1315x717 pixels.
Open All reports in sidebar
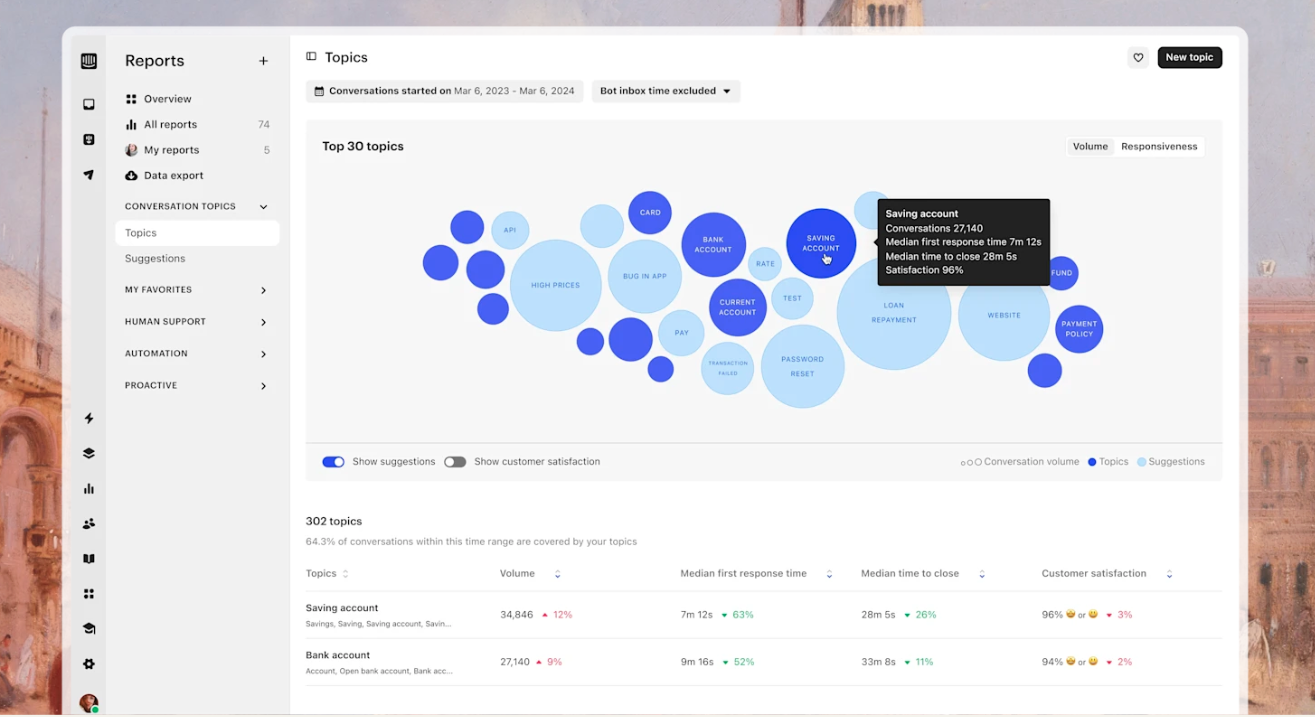[170, 125]
